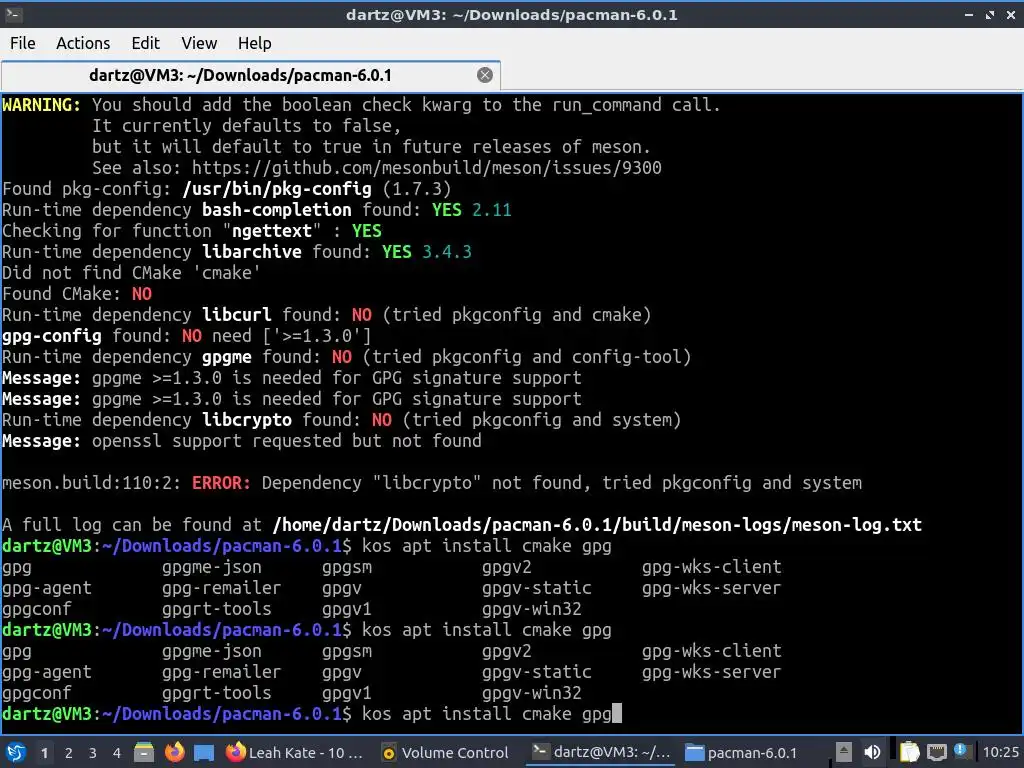
Task: Close the terminal tab with the X icon
Action: pyautogui.click(x=485, y=75)
